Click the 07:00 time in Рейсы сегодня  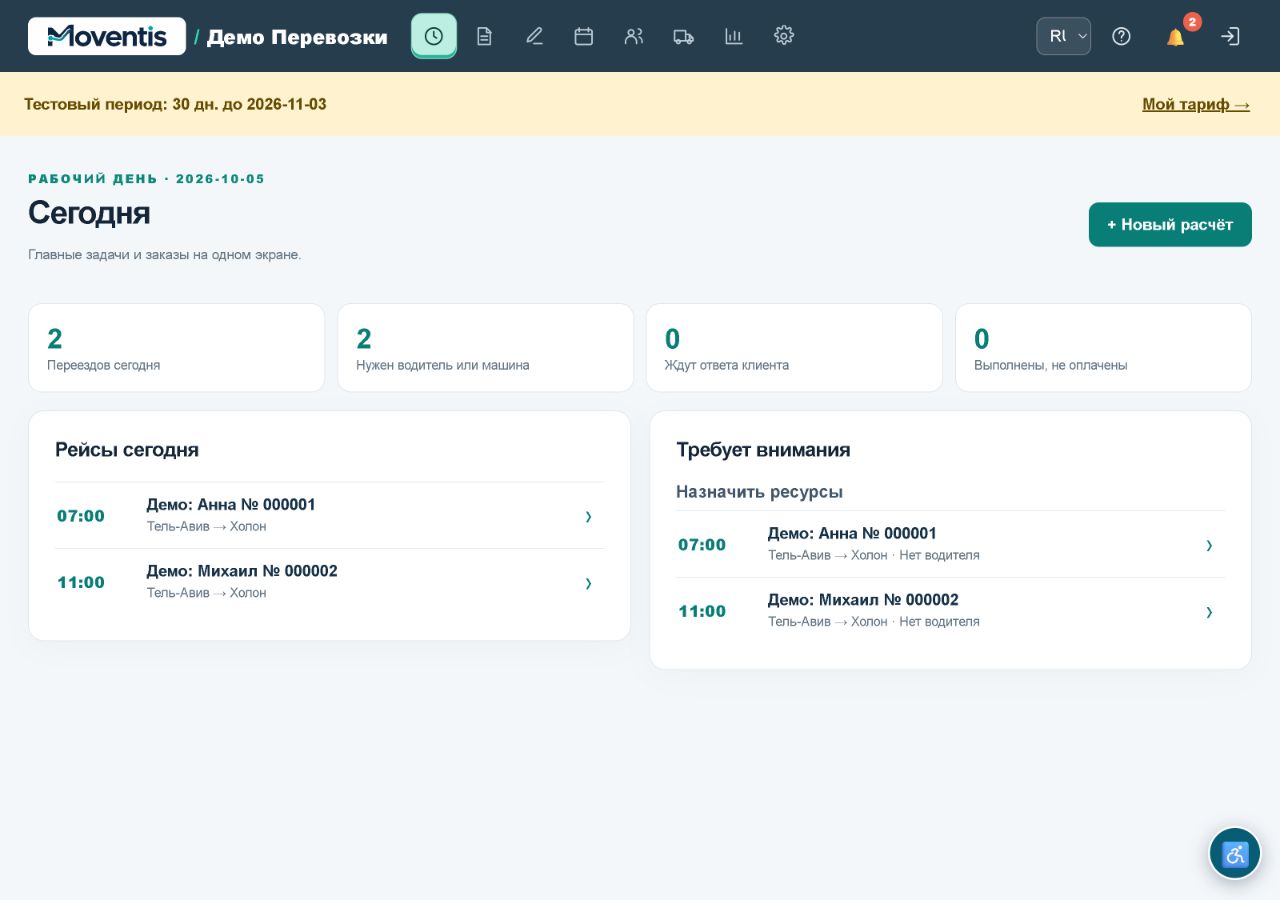(x=81, y=516)
